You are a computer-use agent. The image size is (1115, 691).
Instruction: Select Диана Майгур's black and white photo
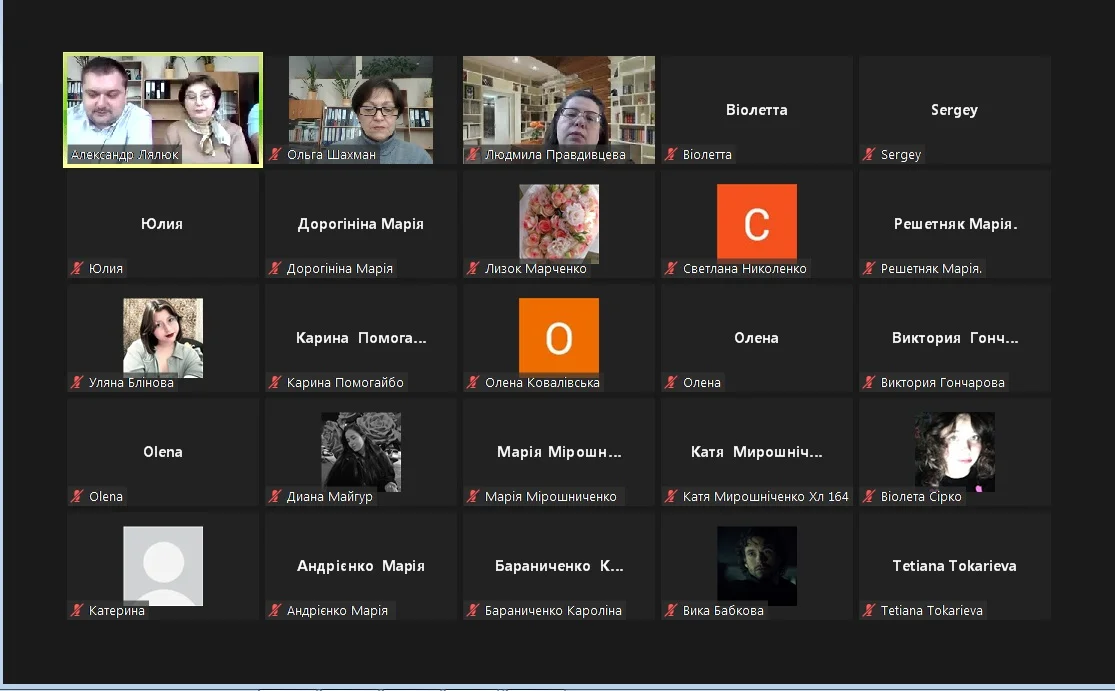(x=361, y=451)
